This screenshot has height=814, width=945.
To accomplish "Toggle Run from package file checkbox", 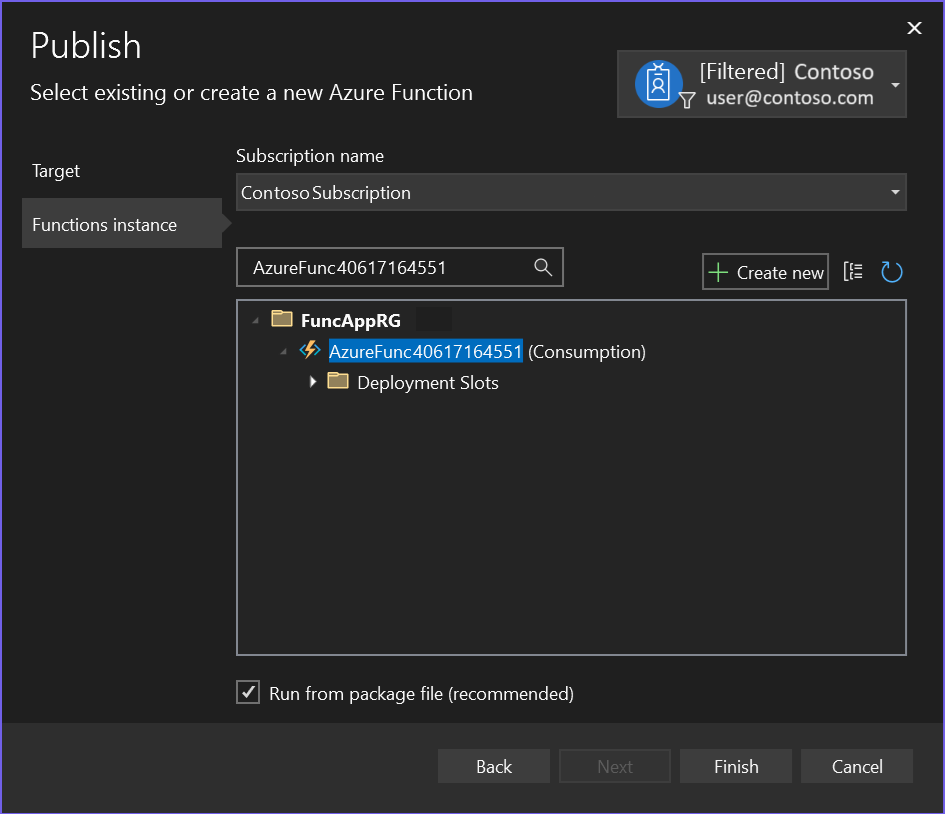I will pyautogui.click(x=248, y=692).
